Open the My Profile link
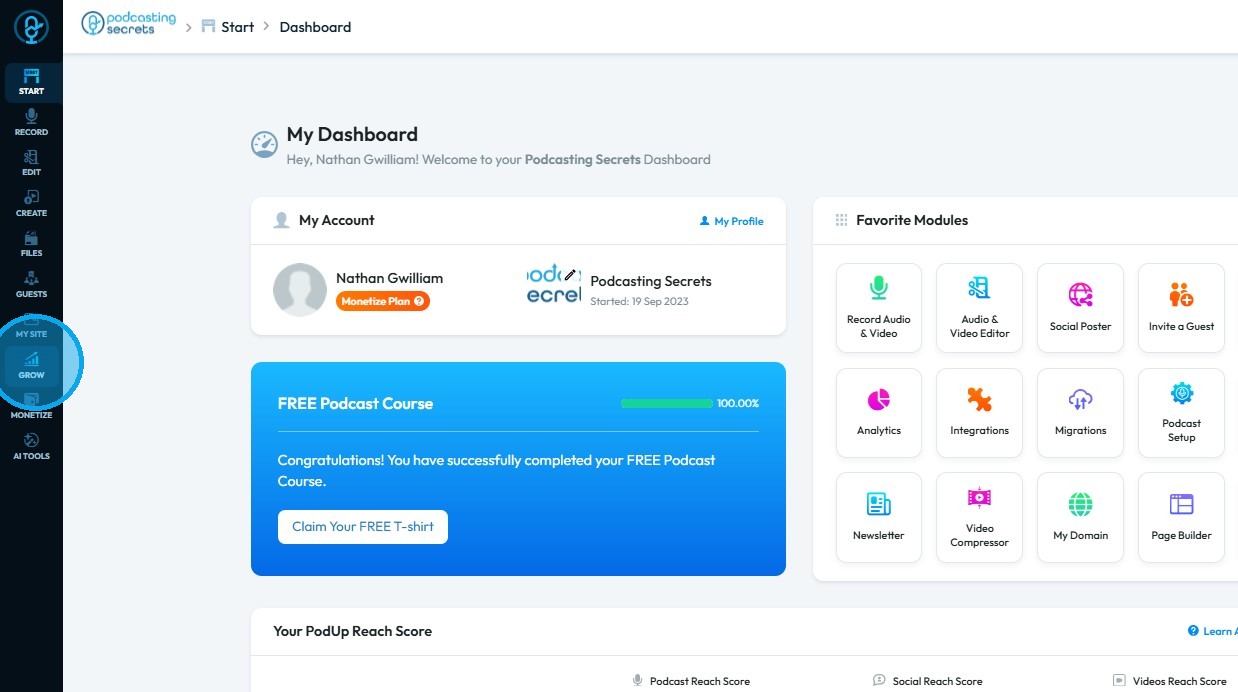This screenshot has height=692, width=1238. click(x=731, y=221)
